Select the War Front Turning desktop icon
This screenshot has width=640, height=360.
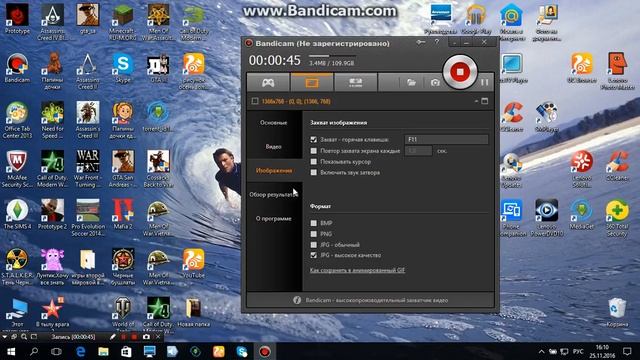pyautogui.click(x=87, y=169)
